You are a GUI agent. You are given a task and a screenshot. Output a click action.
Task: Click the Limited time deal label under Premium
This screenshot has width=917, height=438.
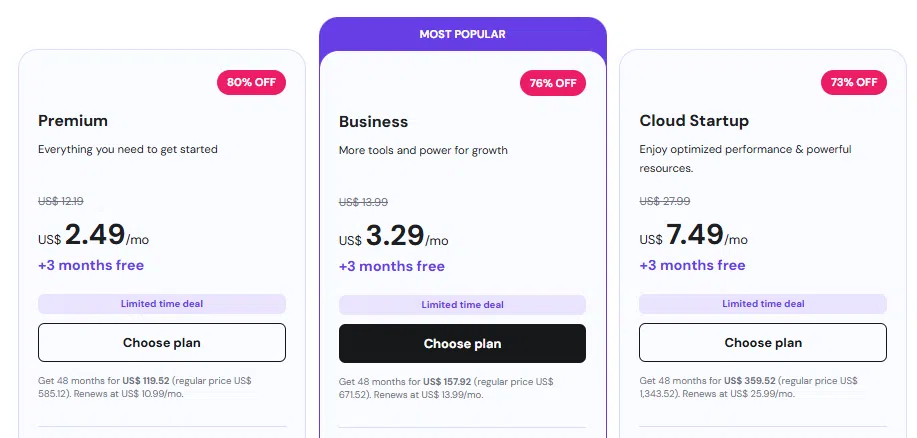161,304
